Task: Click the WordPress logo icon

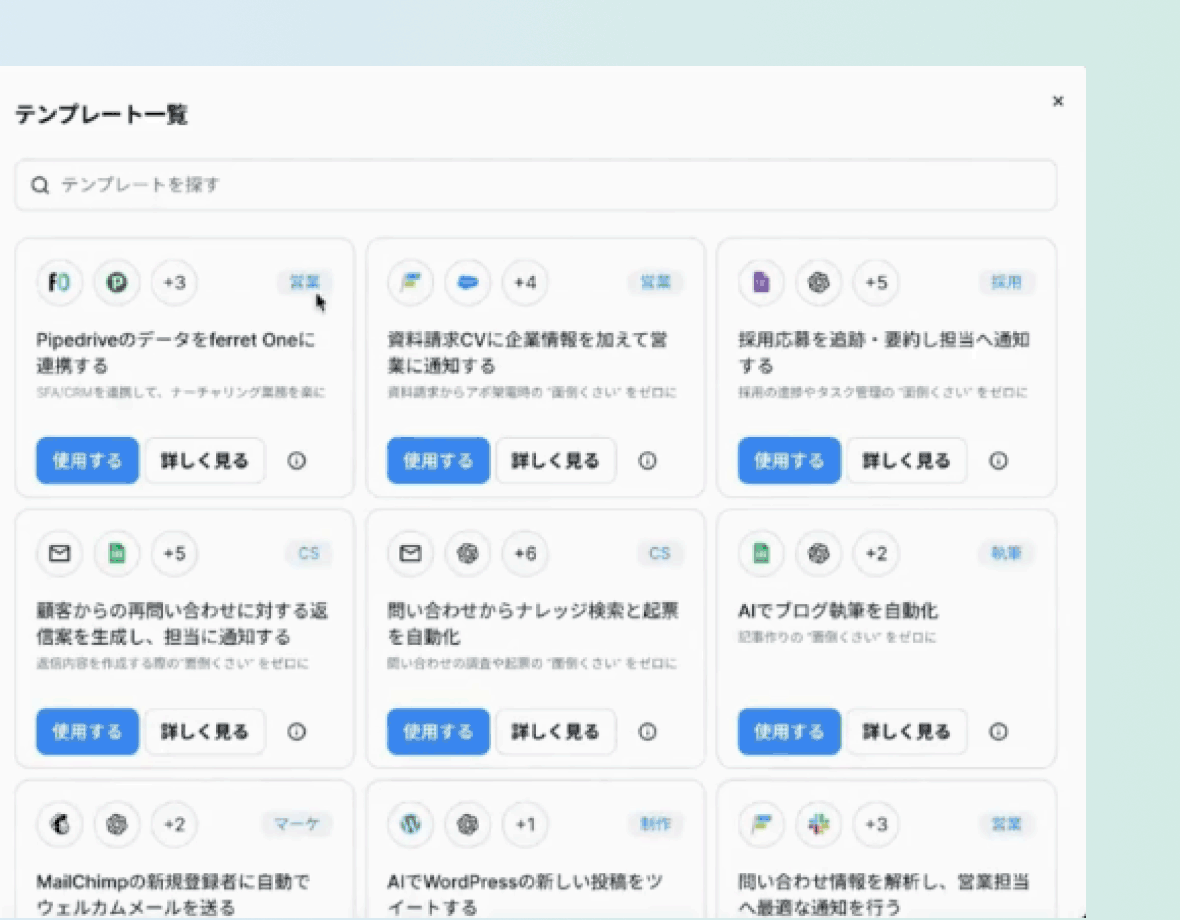Action: point(410,824)
